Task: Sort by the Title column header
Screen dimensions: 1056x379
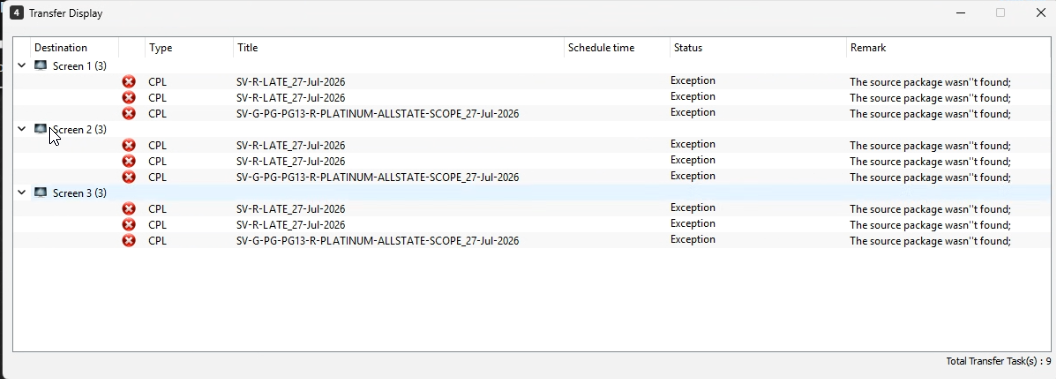Action: click(399, 48)
